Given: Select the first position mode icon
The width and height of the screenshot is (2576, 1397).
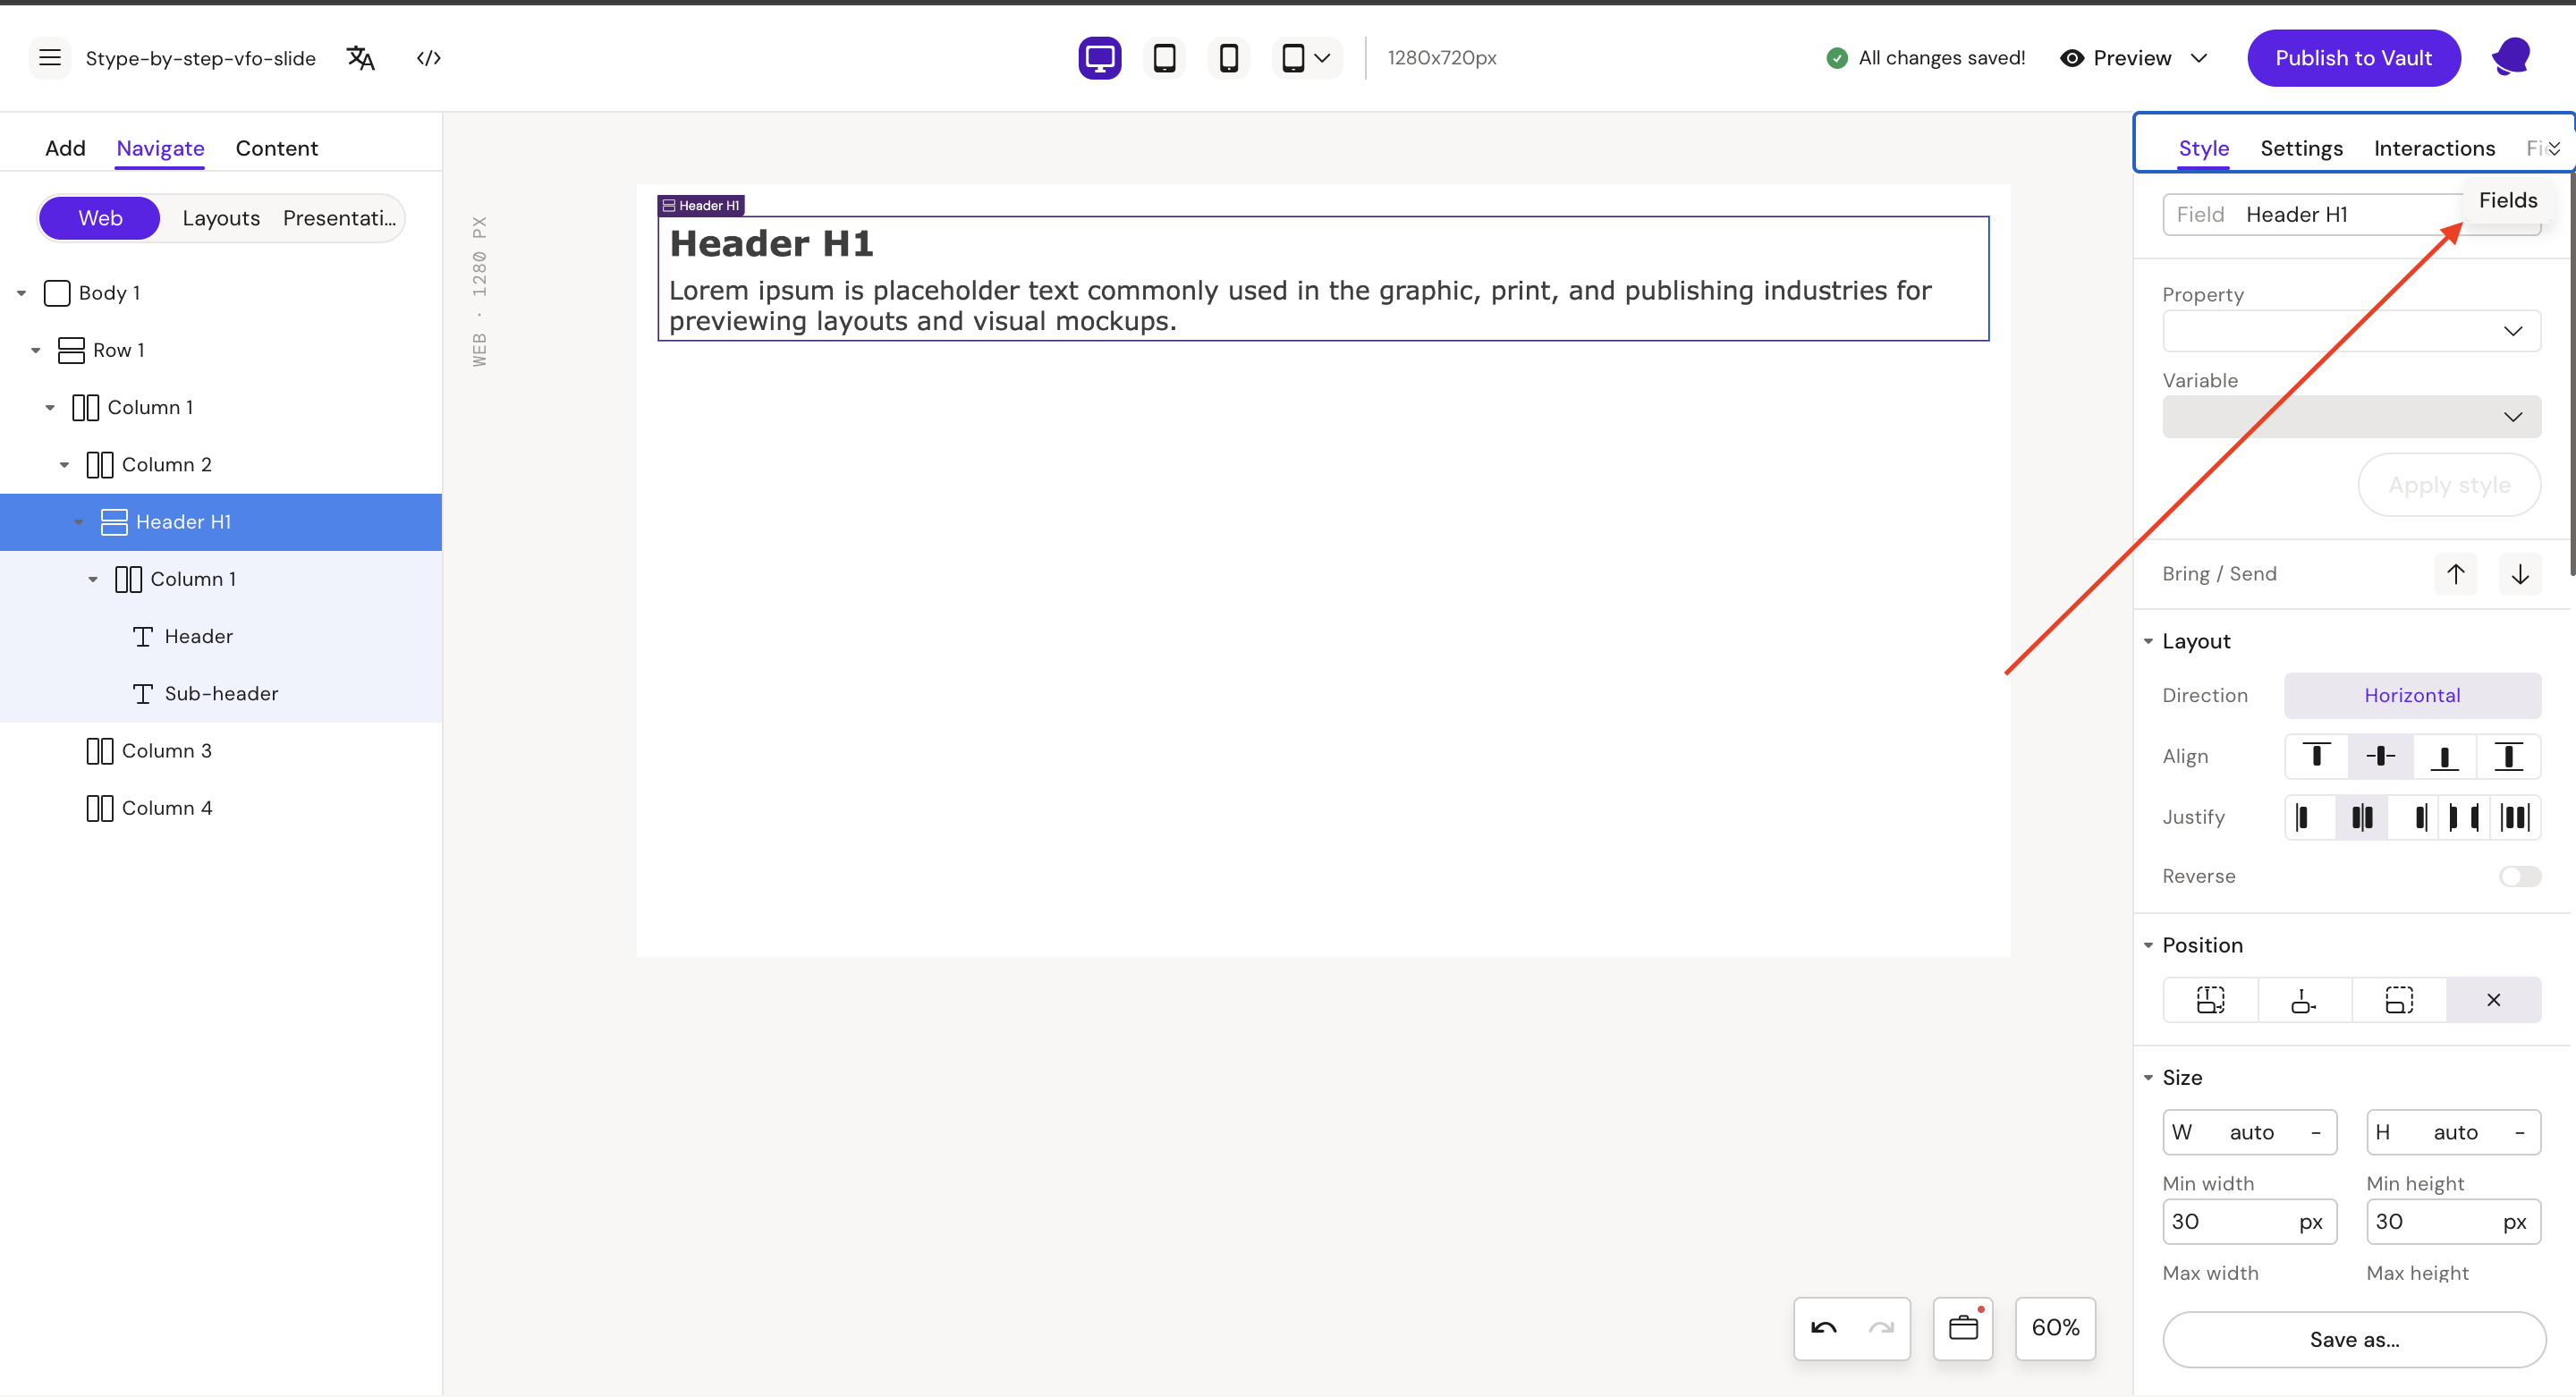Looking at the screenshot, I should pyautogui.click(x=2211, y=1000).
